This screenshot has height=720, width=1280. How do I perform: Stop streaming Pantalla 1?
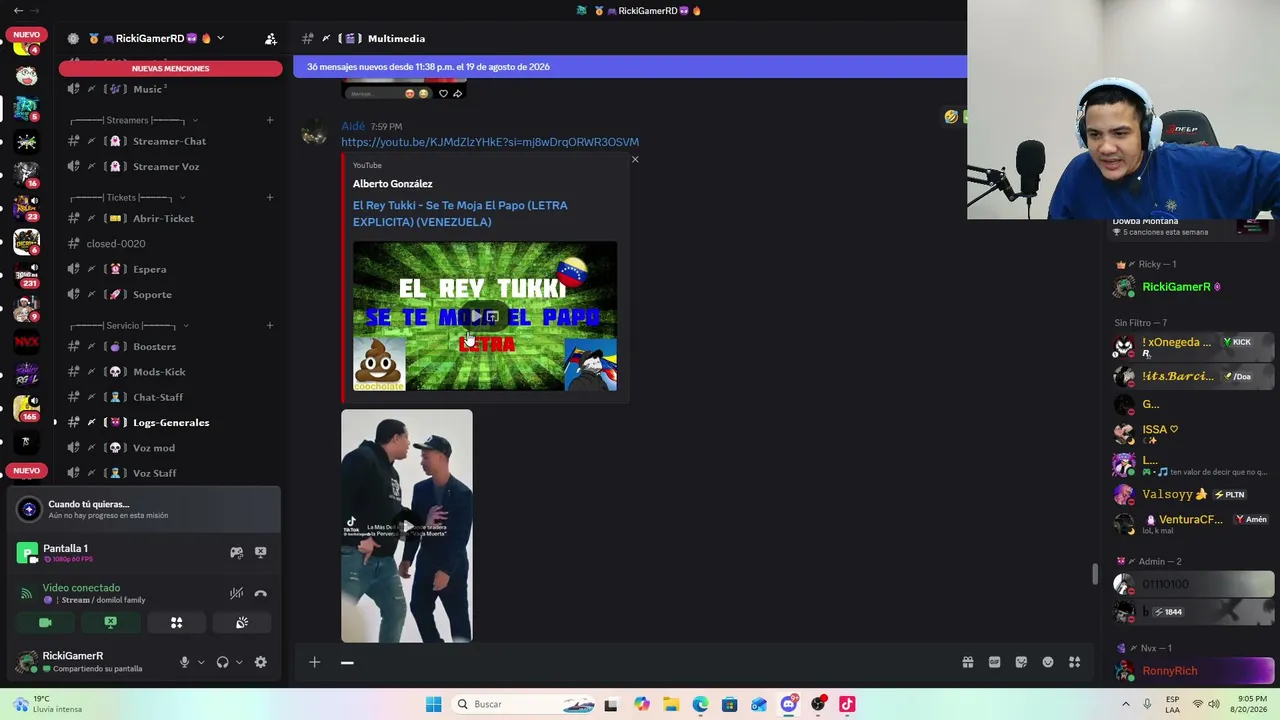point(260,552)
